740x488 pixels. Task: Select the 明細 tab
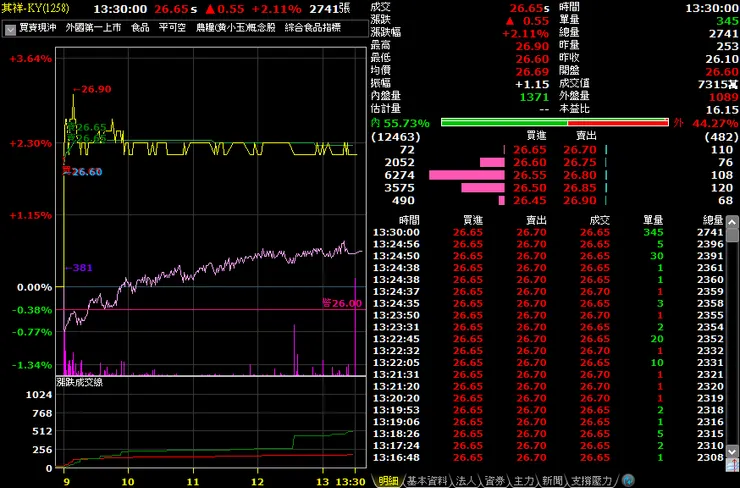388,481
